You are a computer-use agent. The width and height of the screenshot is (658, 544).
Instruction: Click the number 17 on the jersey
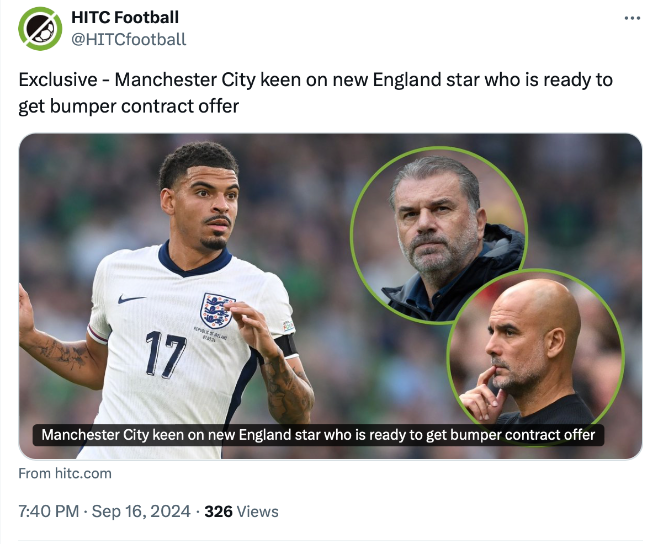pyautogui.click(x=165, y=355)
